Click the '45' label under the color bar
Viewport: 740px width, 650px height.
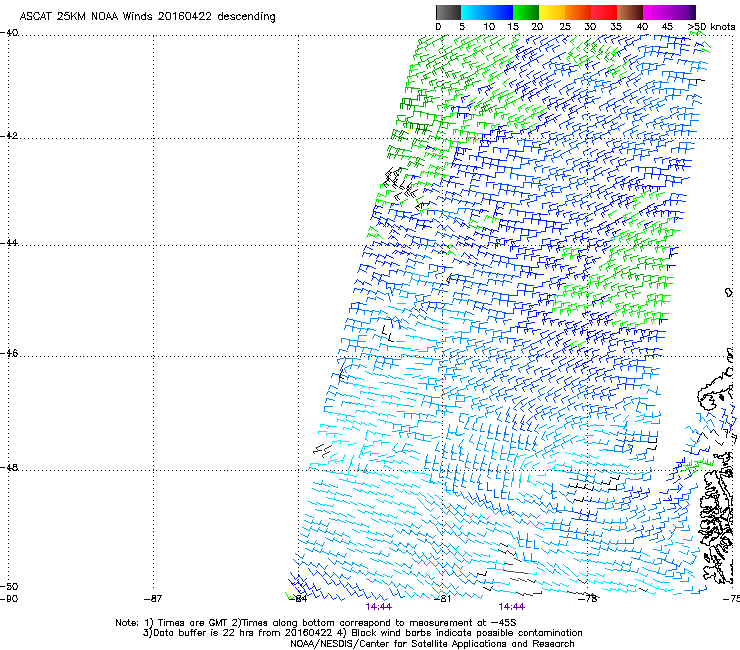[667, 27]
